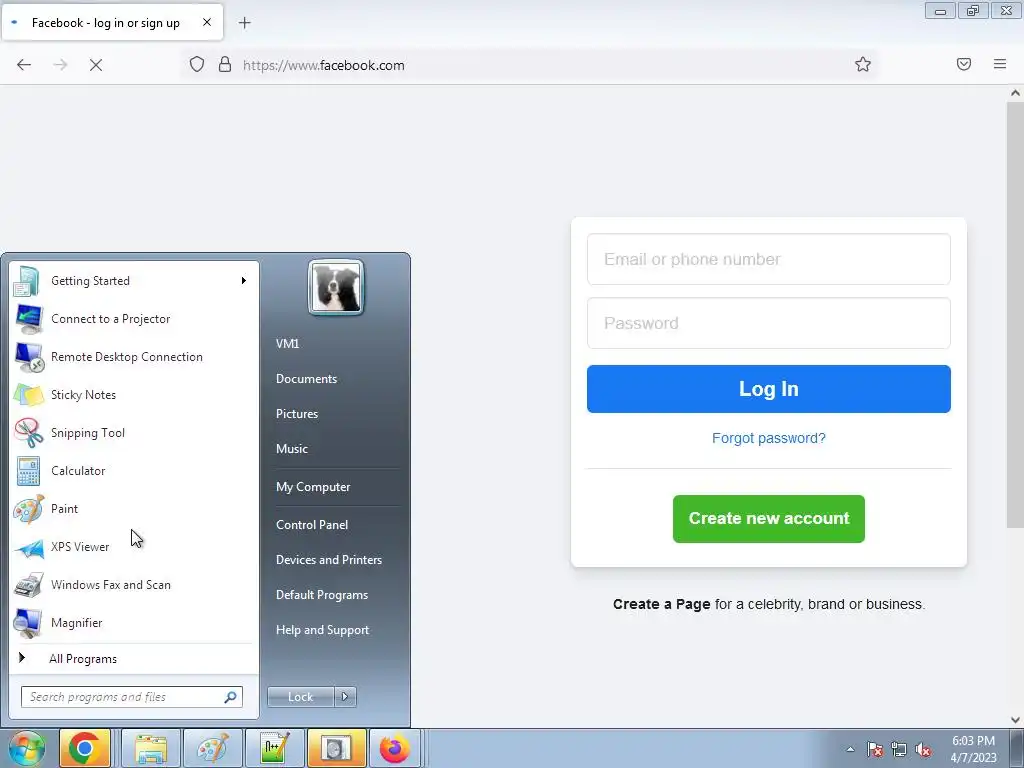Open Getting Started from Start menu
1024x768 pixels.
pos(134,281)
